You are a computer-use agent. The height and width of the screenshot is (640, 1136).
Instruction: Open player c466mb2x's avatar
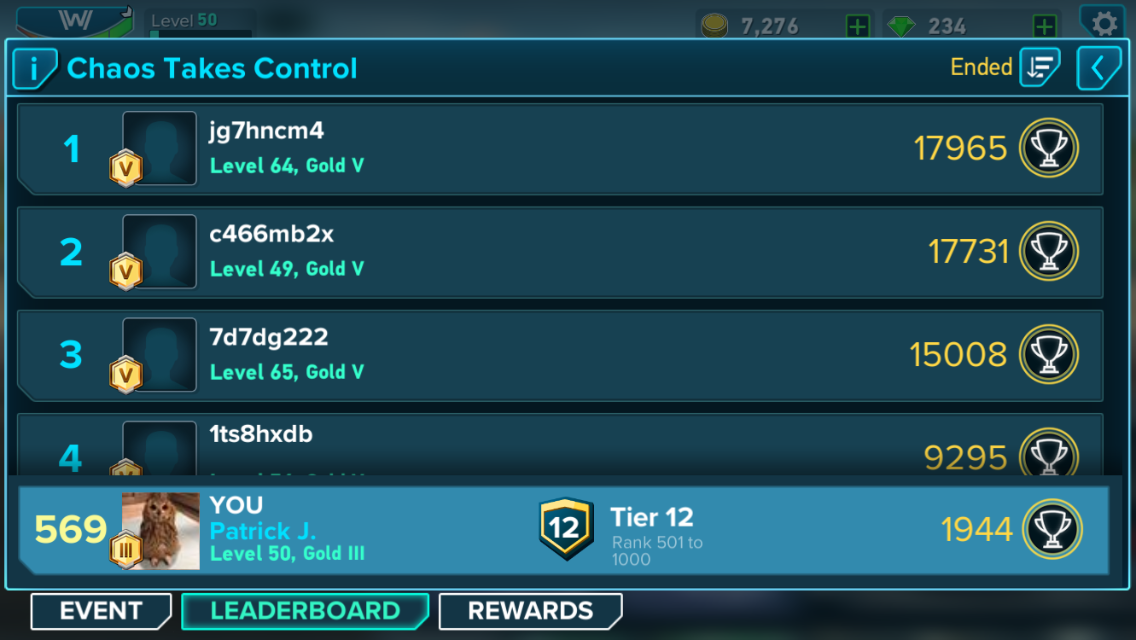159,252
